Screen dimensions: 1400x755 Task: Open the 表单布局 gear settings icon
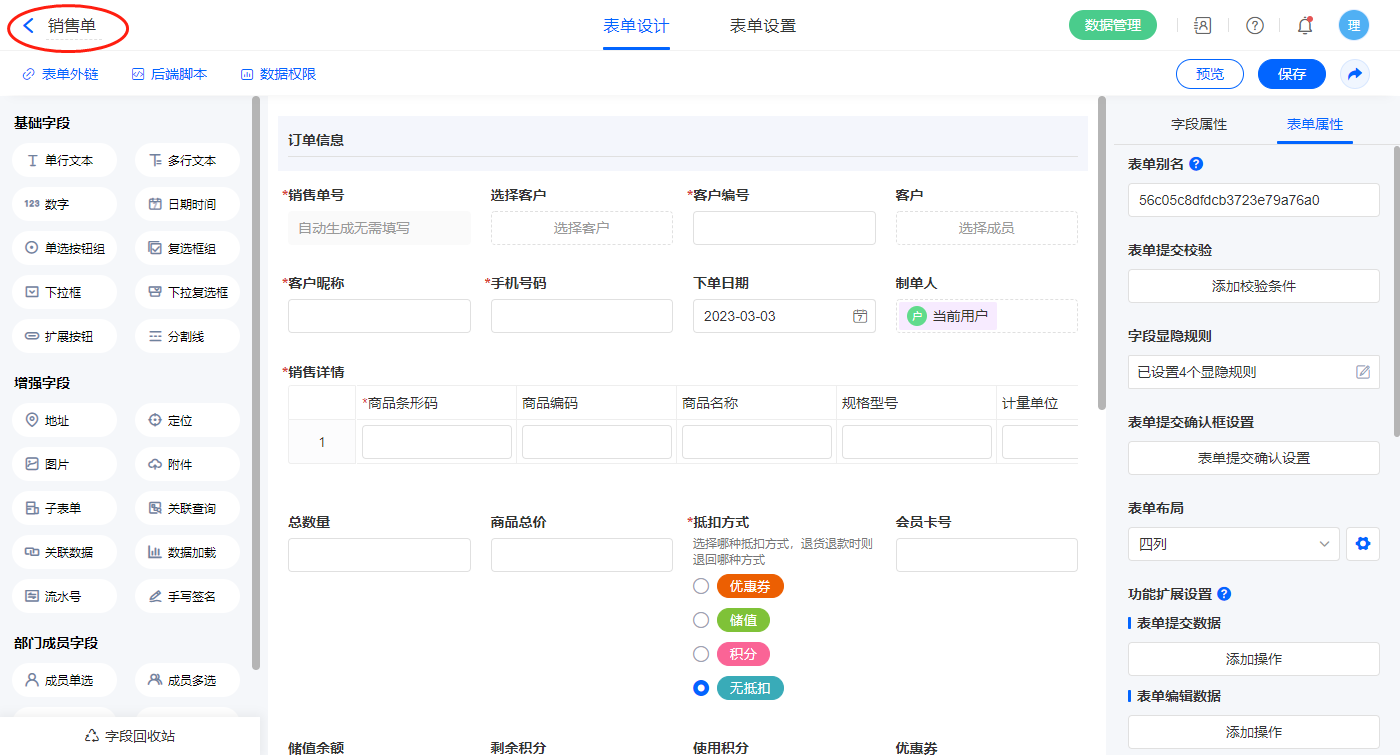click(x=1361, y=544)
